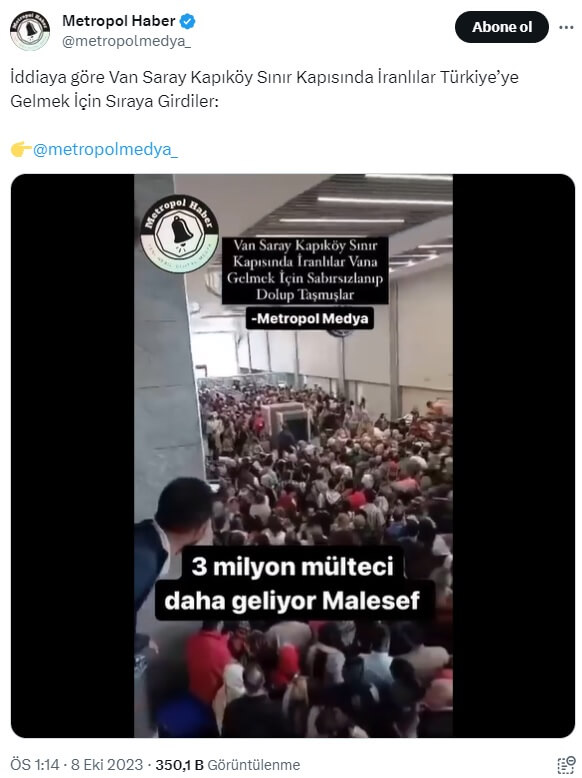Screen dimensions: 582x778
Task: Open the ÖS 1:14 timestamp link
Action: point(35,765)
